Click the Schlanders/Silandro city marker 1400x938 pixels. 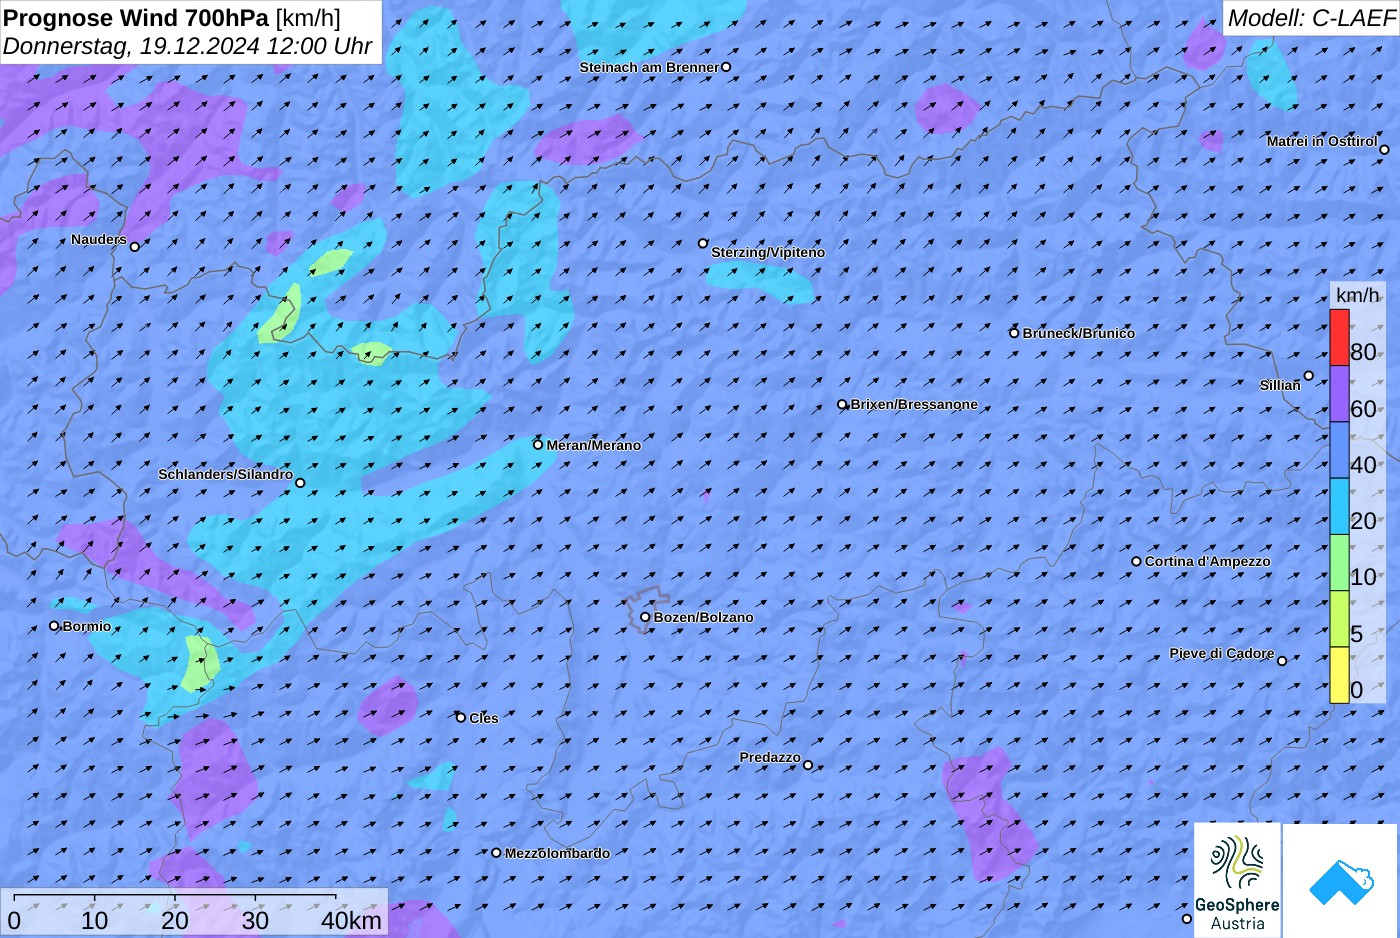pos(300,483)
